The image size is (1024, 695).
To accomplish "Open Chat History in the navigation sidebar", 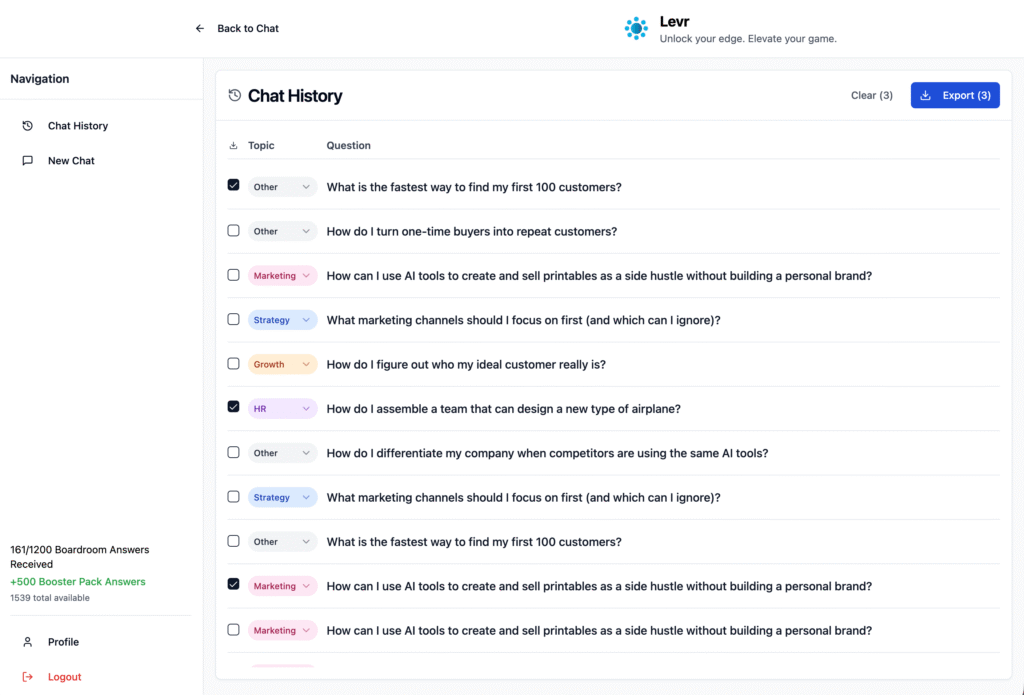I will (77, 126).
